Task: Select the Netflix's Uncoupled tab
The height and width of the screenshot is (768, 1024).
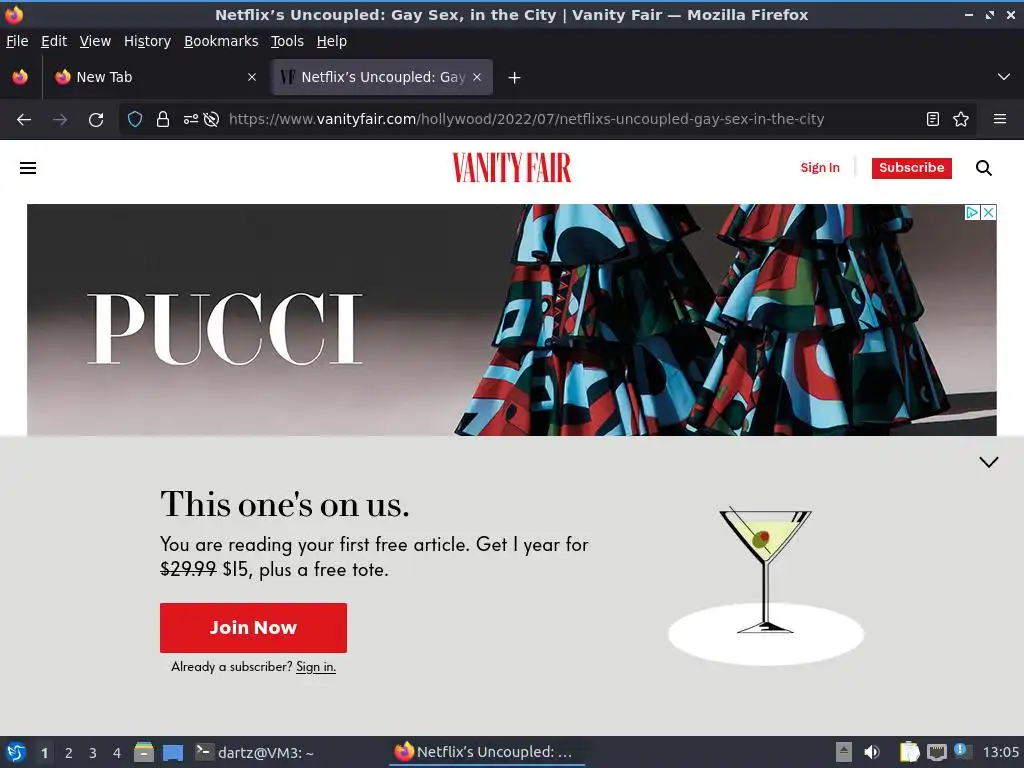Action: coord(383,77)
